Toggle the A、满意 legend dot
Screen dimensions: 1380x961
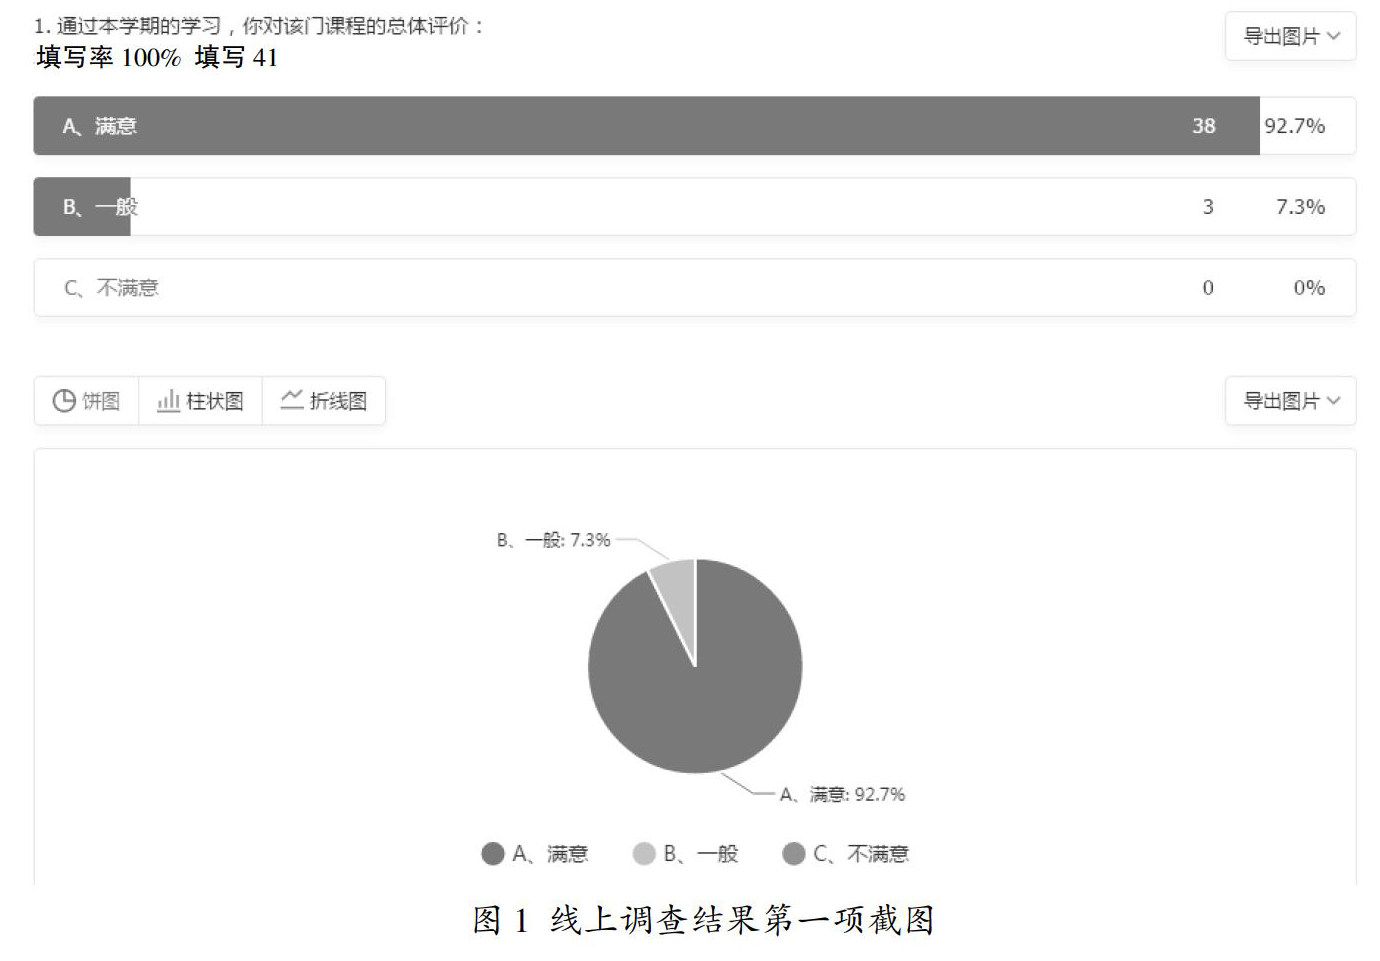tap(492, 854)
